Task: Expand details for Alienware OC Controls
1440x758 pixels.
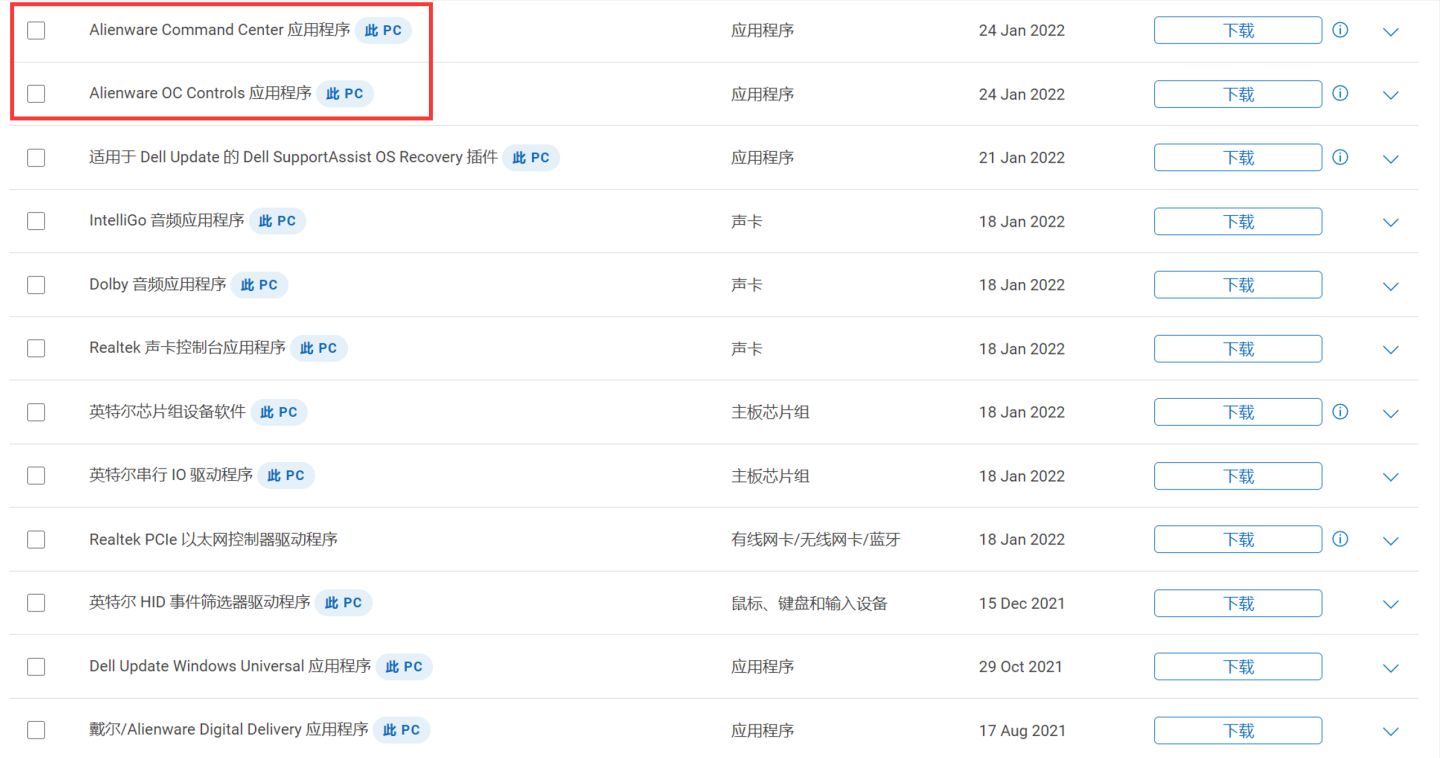Action: pyautogui.click(x=1390, y=94)
